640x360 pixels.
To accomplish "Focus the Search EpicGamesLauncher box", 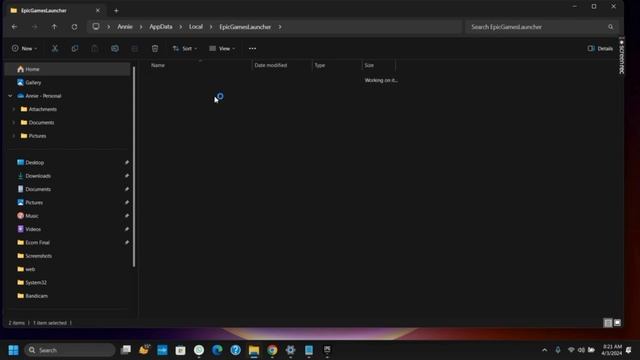I will click(x=541, y=27).
